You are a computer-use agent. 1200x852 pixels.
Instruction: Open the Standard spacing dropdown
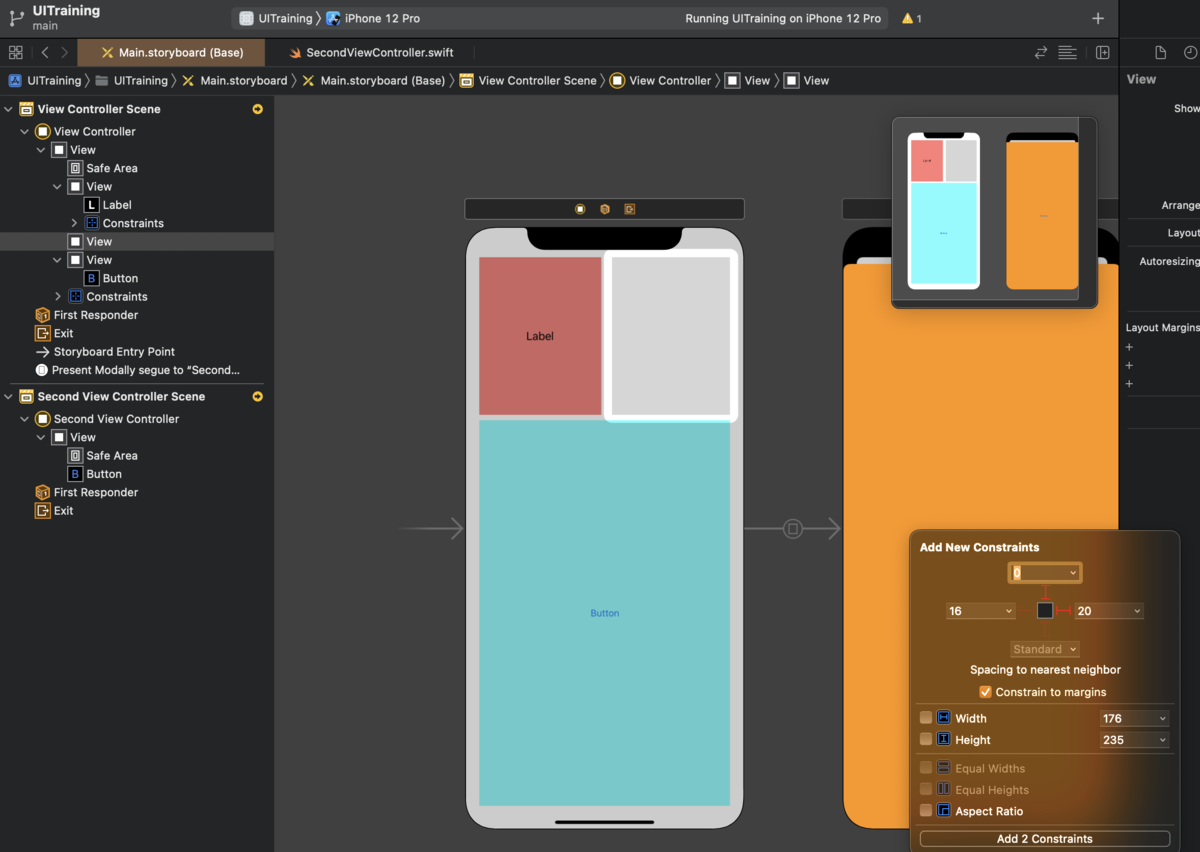tap(1045, 649)
